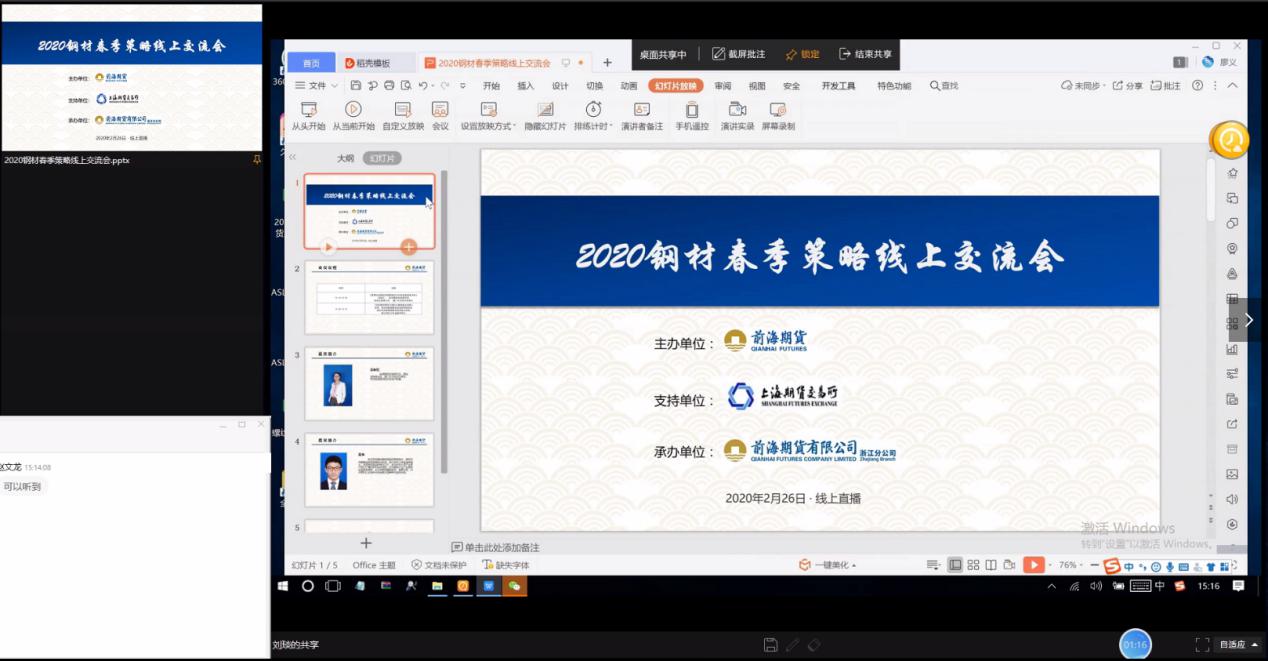
Task: Select slide 3 thumbnail with woman photo
Action: tap(369, 384)
